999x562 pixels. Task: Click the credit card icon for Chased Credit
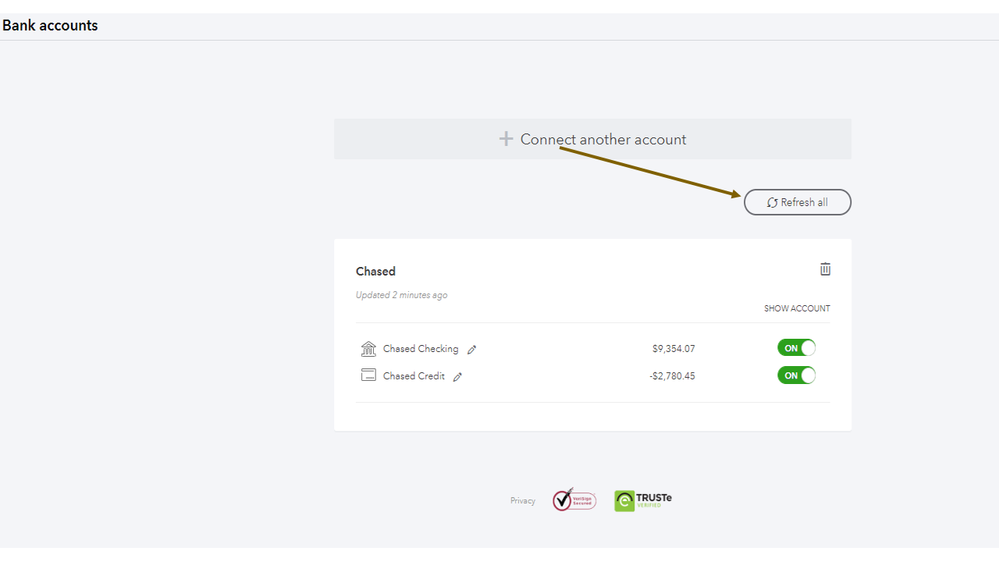point(368,376)
